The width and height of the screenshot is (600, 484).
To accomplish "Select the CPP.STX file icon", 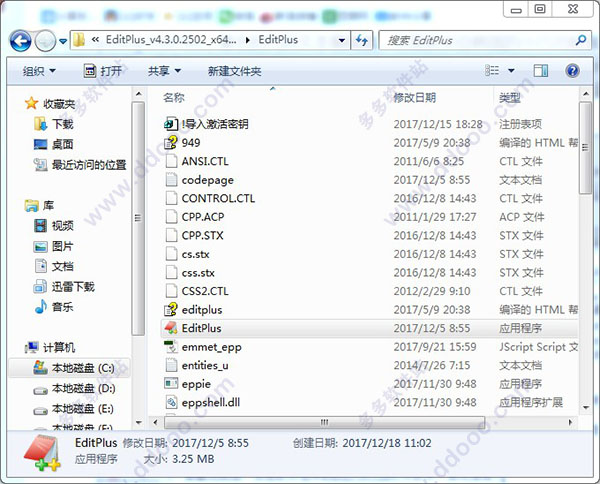I will point(171,235).
